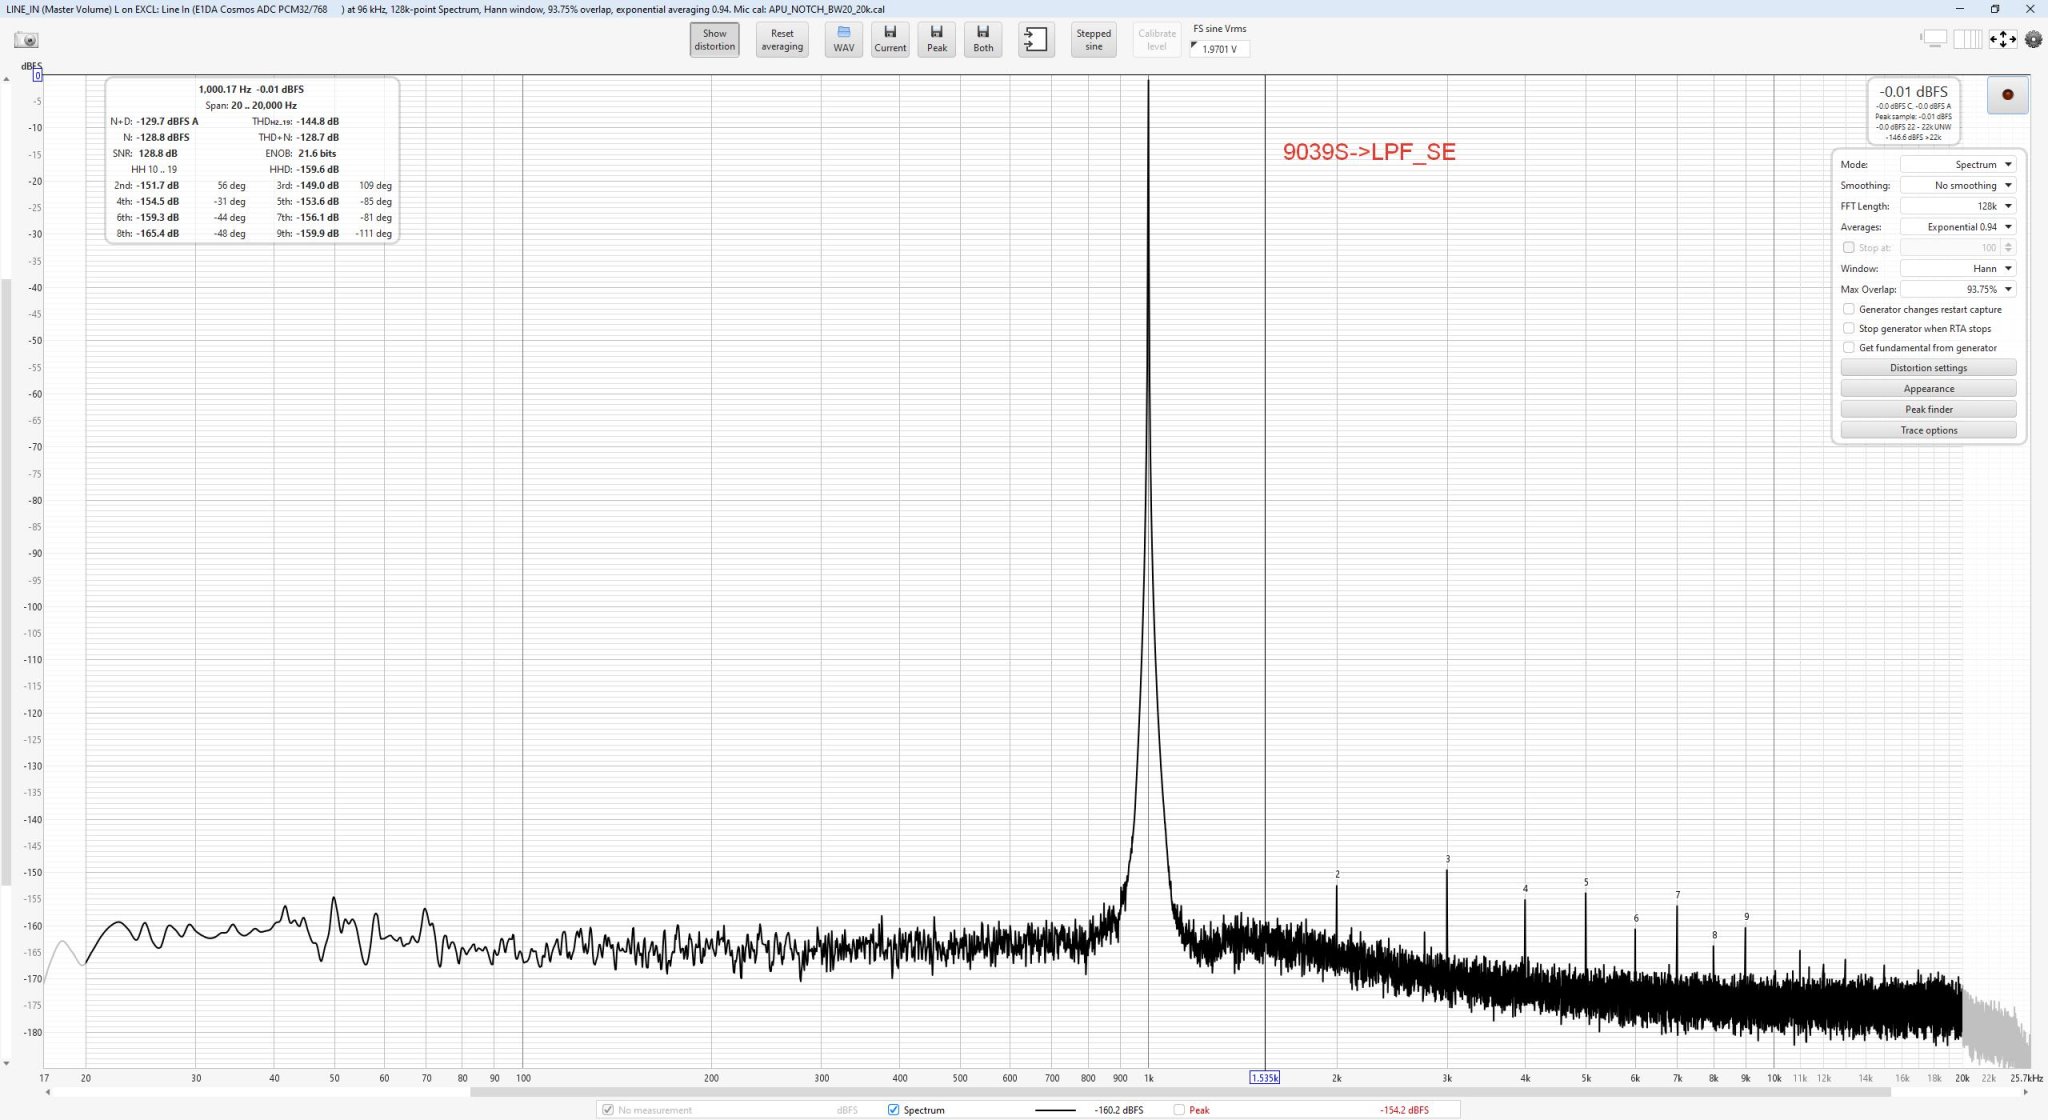Image resolution: width=2048 pixels, height=1120 pixels.
Task: Open Distortion settings
Action: click(x=1928, y=367)
